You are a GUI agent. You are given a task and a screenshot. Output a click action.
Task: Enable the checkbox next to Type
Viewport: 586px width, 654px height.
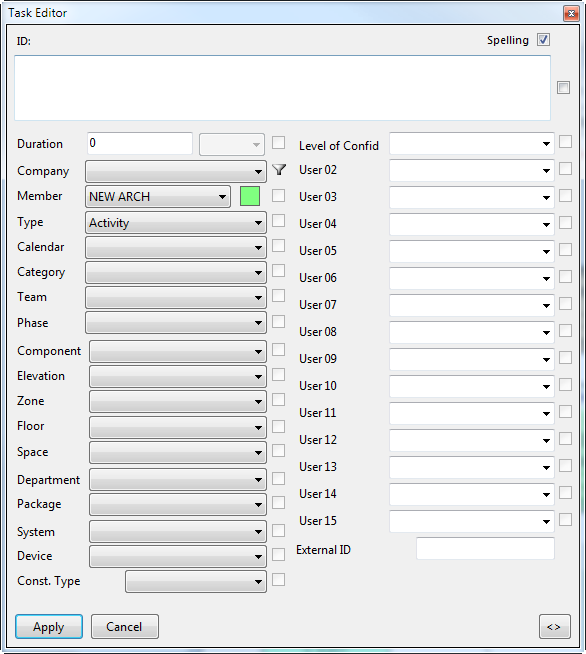click(278, 221)
